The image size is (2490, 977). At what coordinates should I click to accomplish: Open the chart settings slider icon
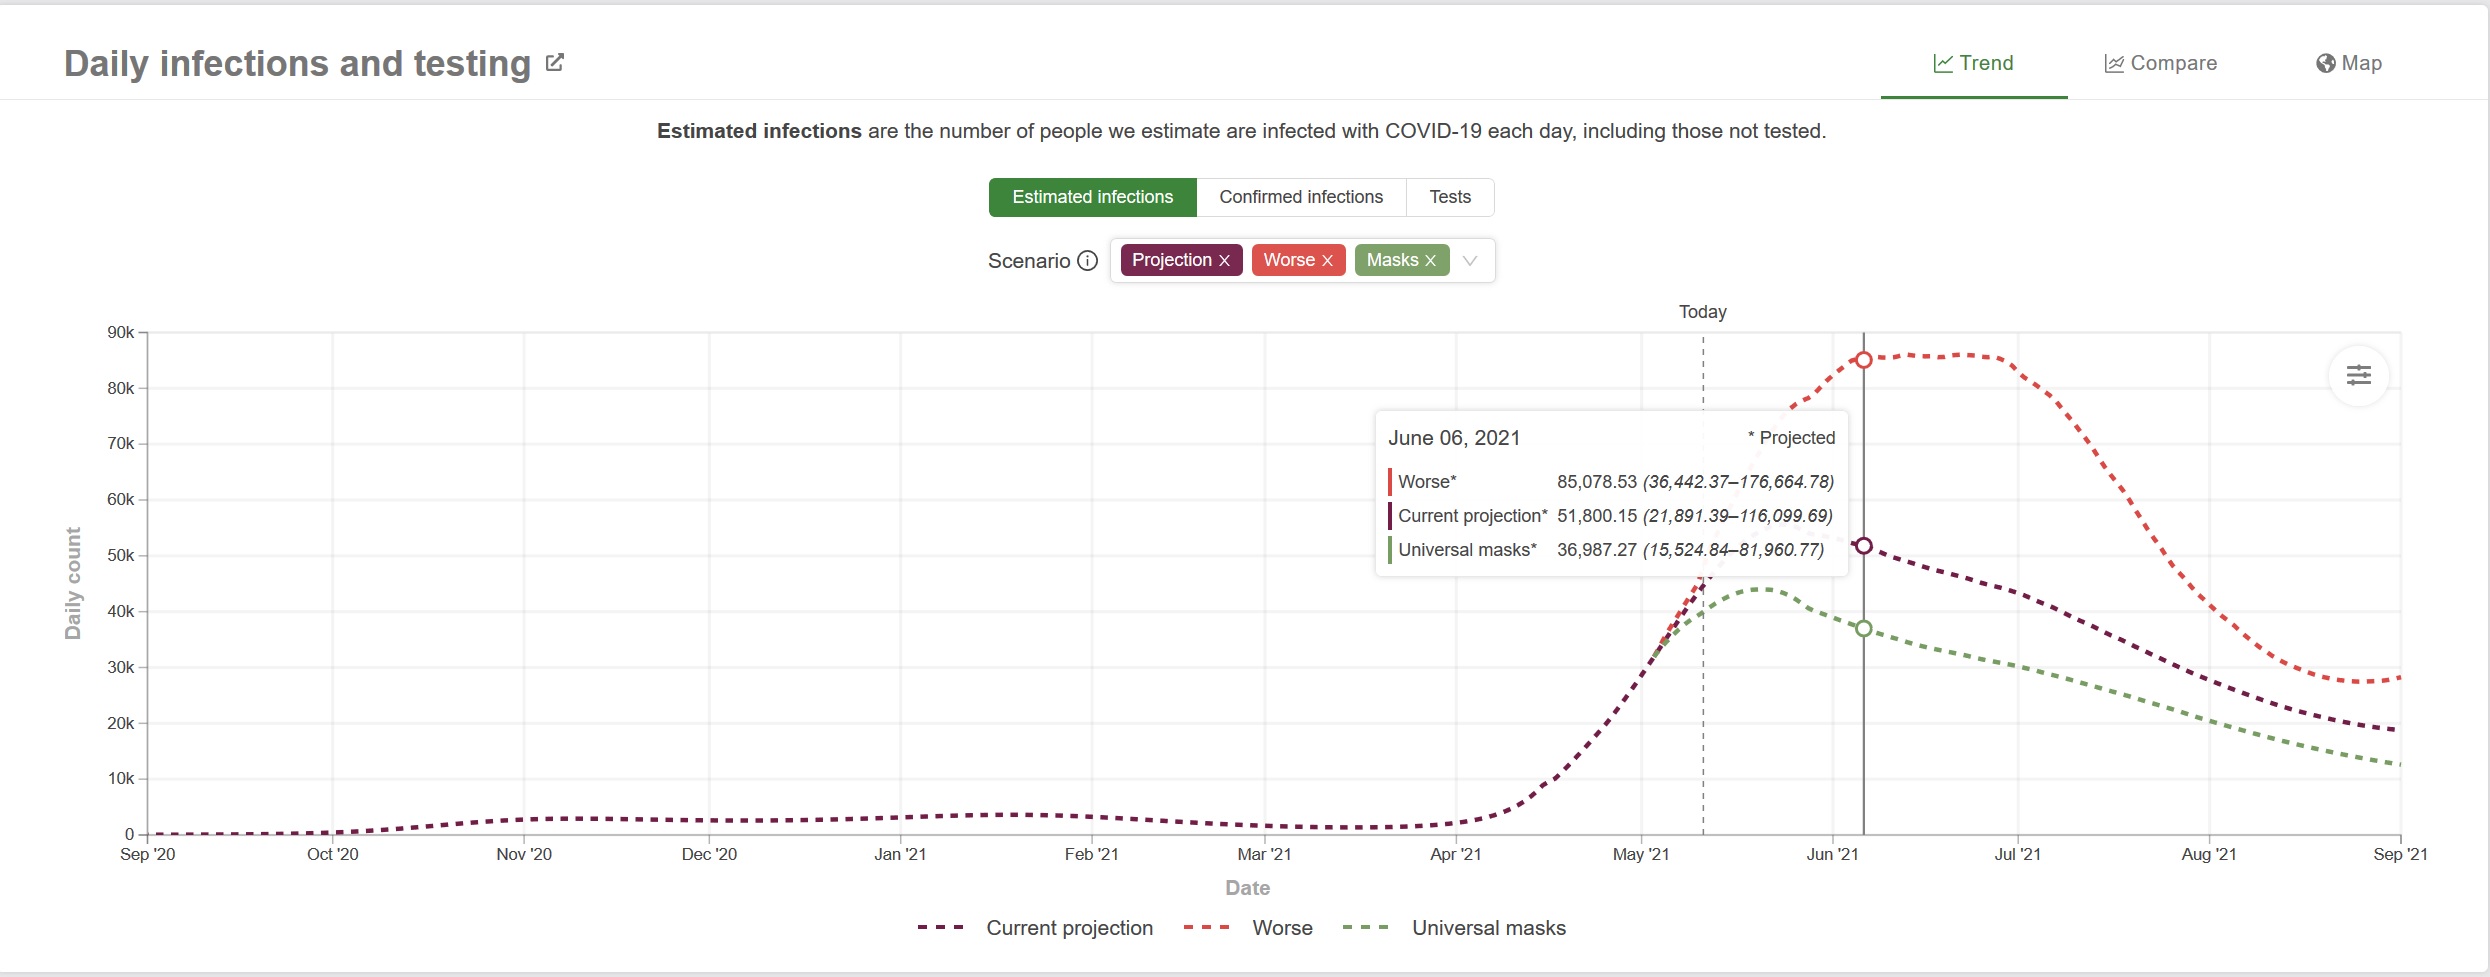[x=2359, y=376]
